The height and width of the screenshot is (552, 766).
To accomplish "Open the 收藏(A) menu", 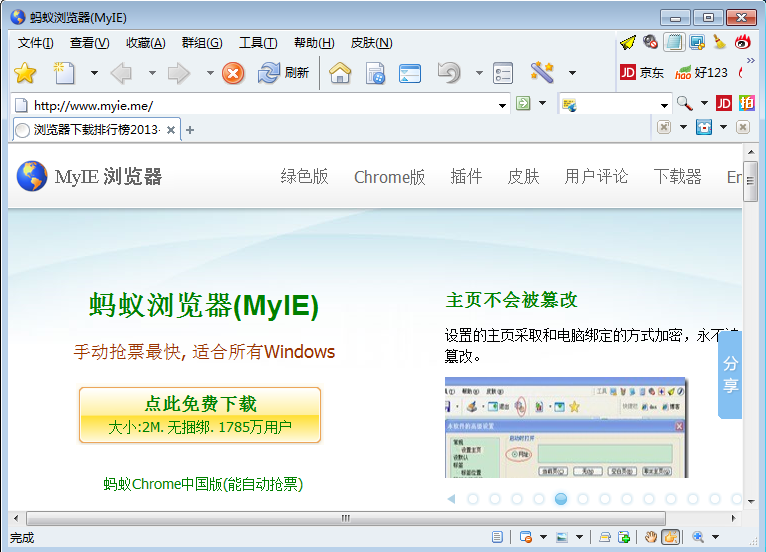I will click(146, 43).
